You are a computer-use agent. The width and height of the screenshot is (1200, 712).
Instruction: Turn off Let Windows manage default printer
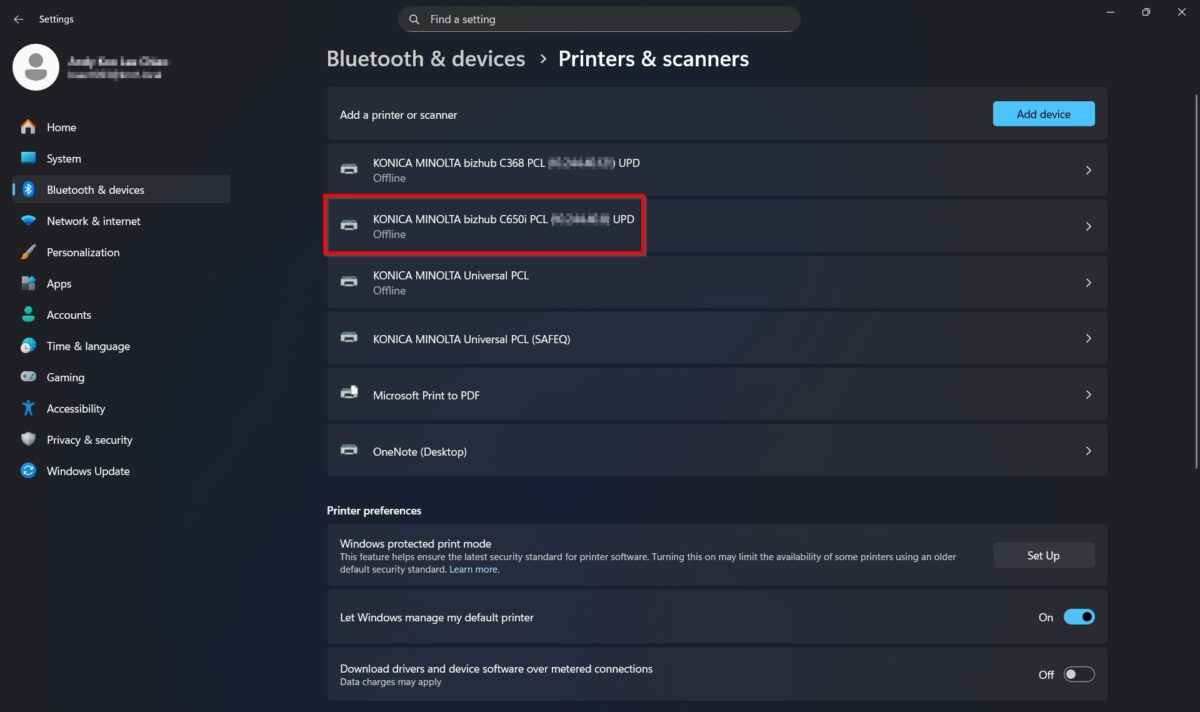point(1079,617)
